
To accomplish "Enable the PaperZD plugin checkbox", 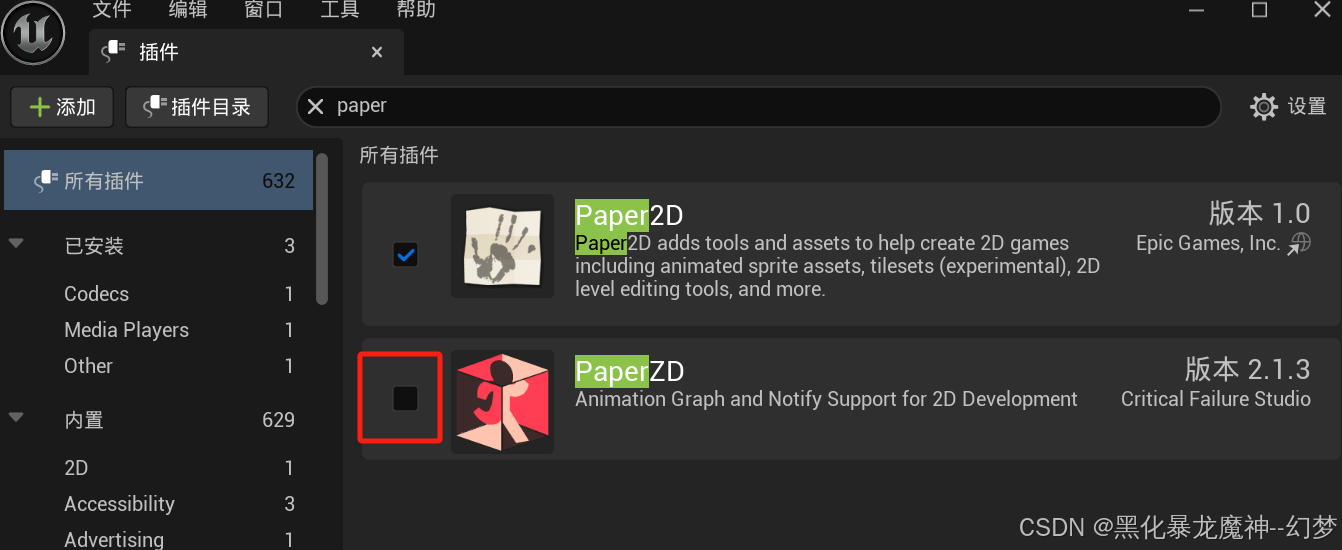I will click(x=405, y=399).
